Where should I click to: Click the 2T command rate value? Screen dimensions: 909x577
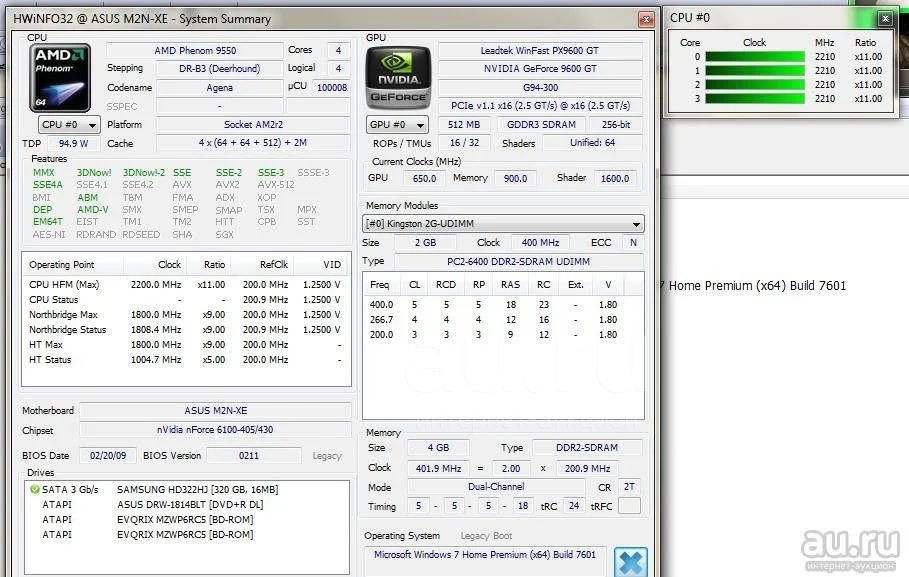pos(629,487)
